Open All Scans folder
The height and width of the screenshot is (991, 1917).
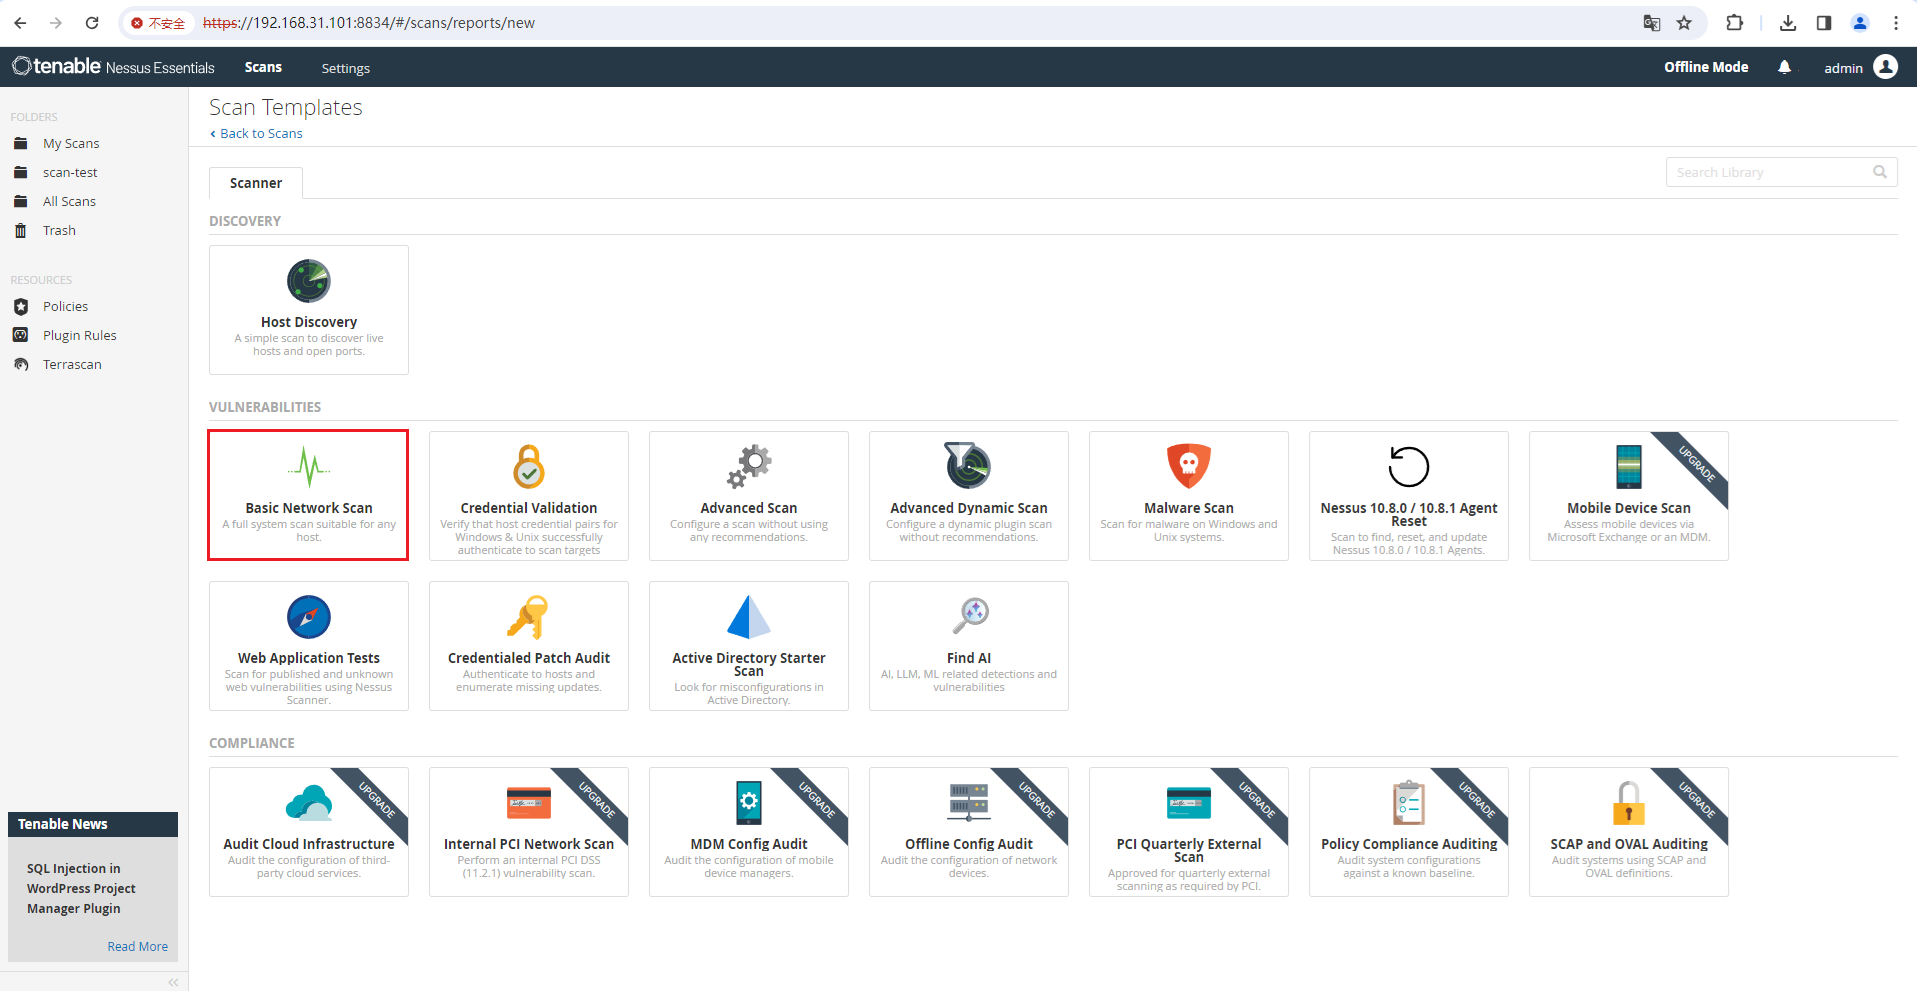[x=69, y=201]
